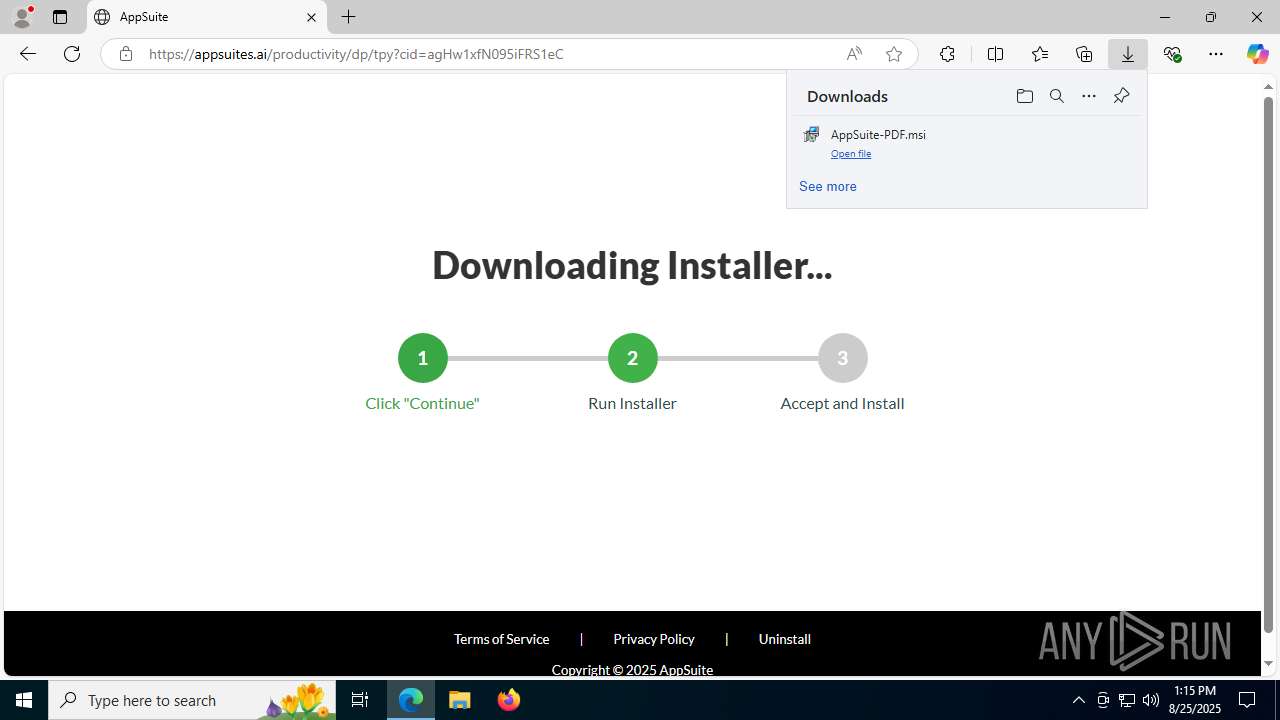
Task: View site information lock icon
Action: click(125, 54)
